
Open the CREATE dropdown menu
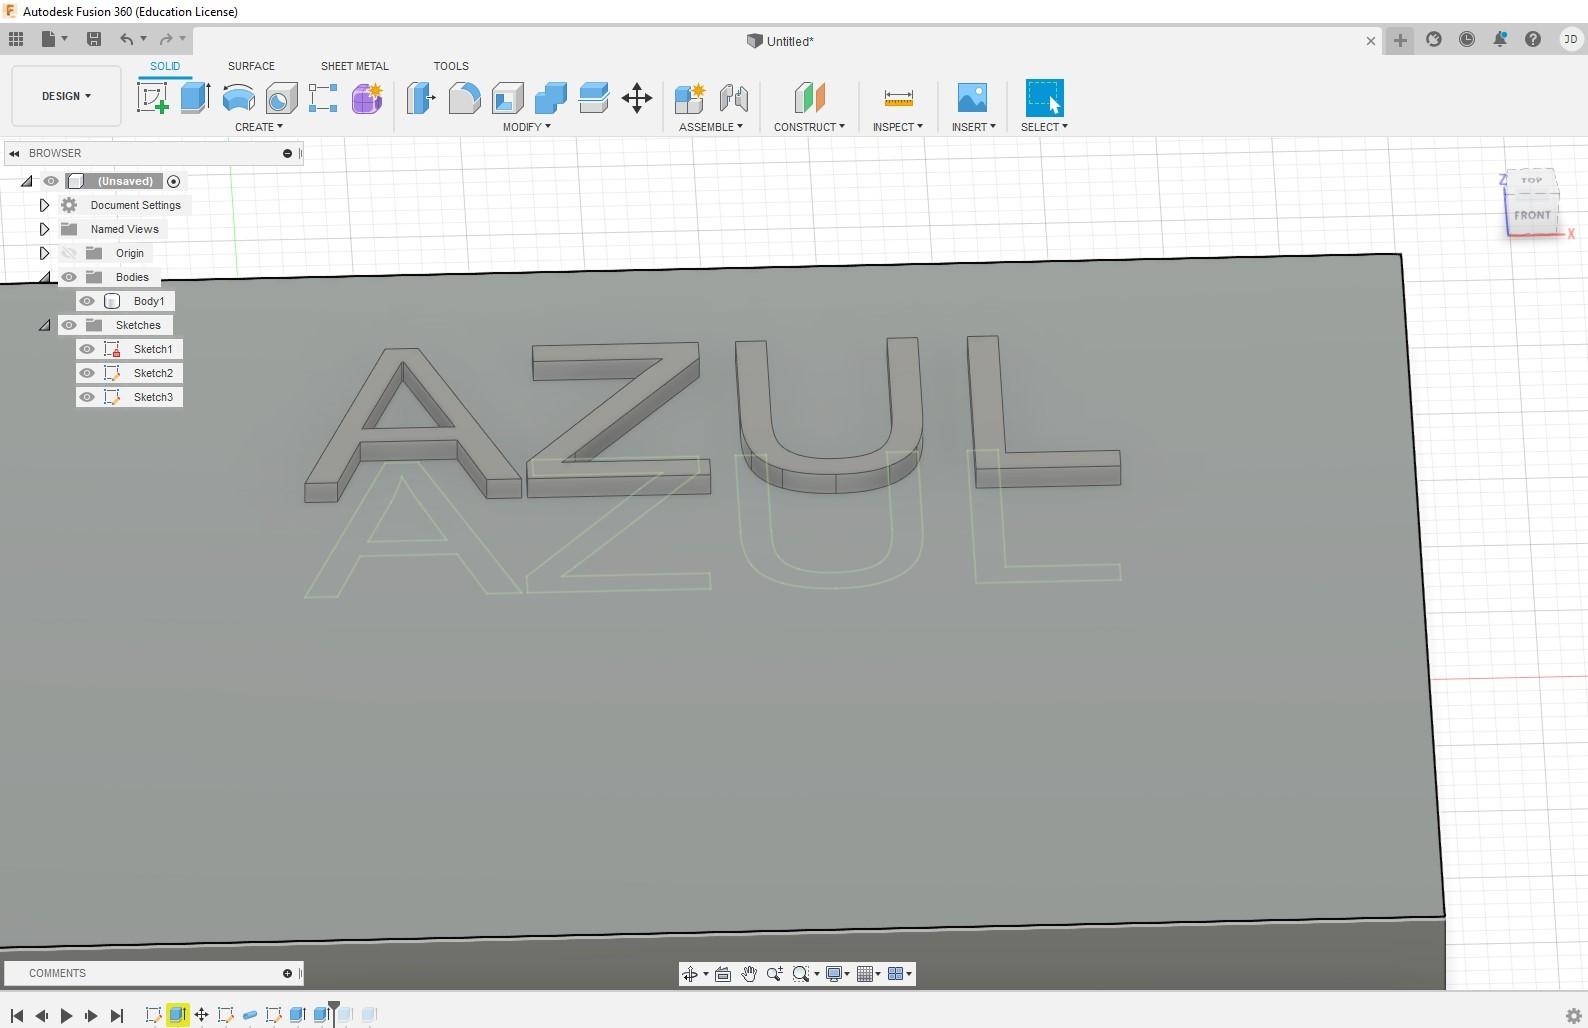259,127
